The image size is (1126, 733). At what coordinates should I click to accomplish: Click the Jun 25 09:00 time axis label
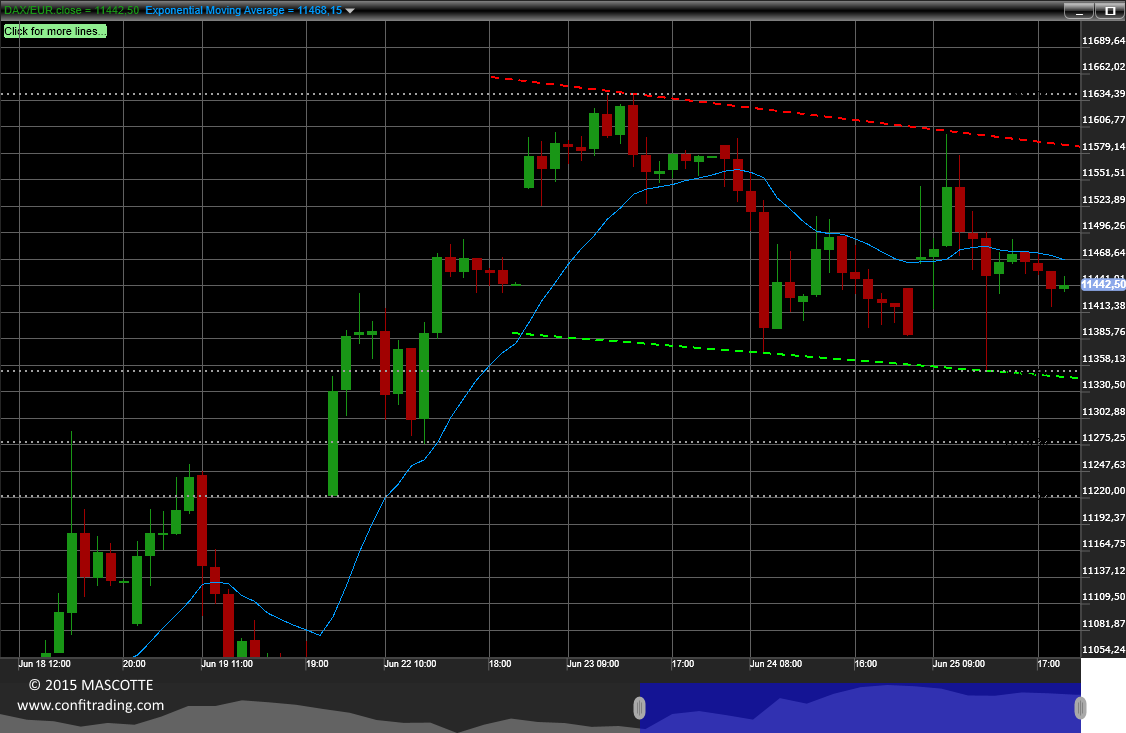click(959, 663)
